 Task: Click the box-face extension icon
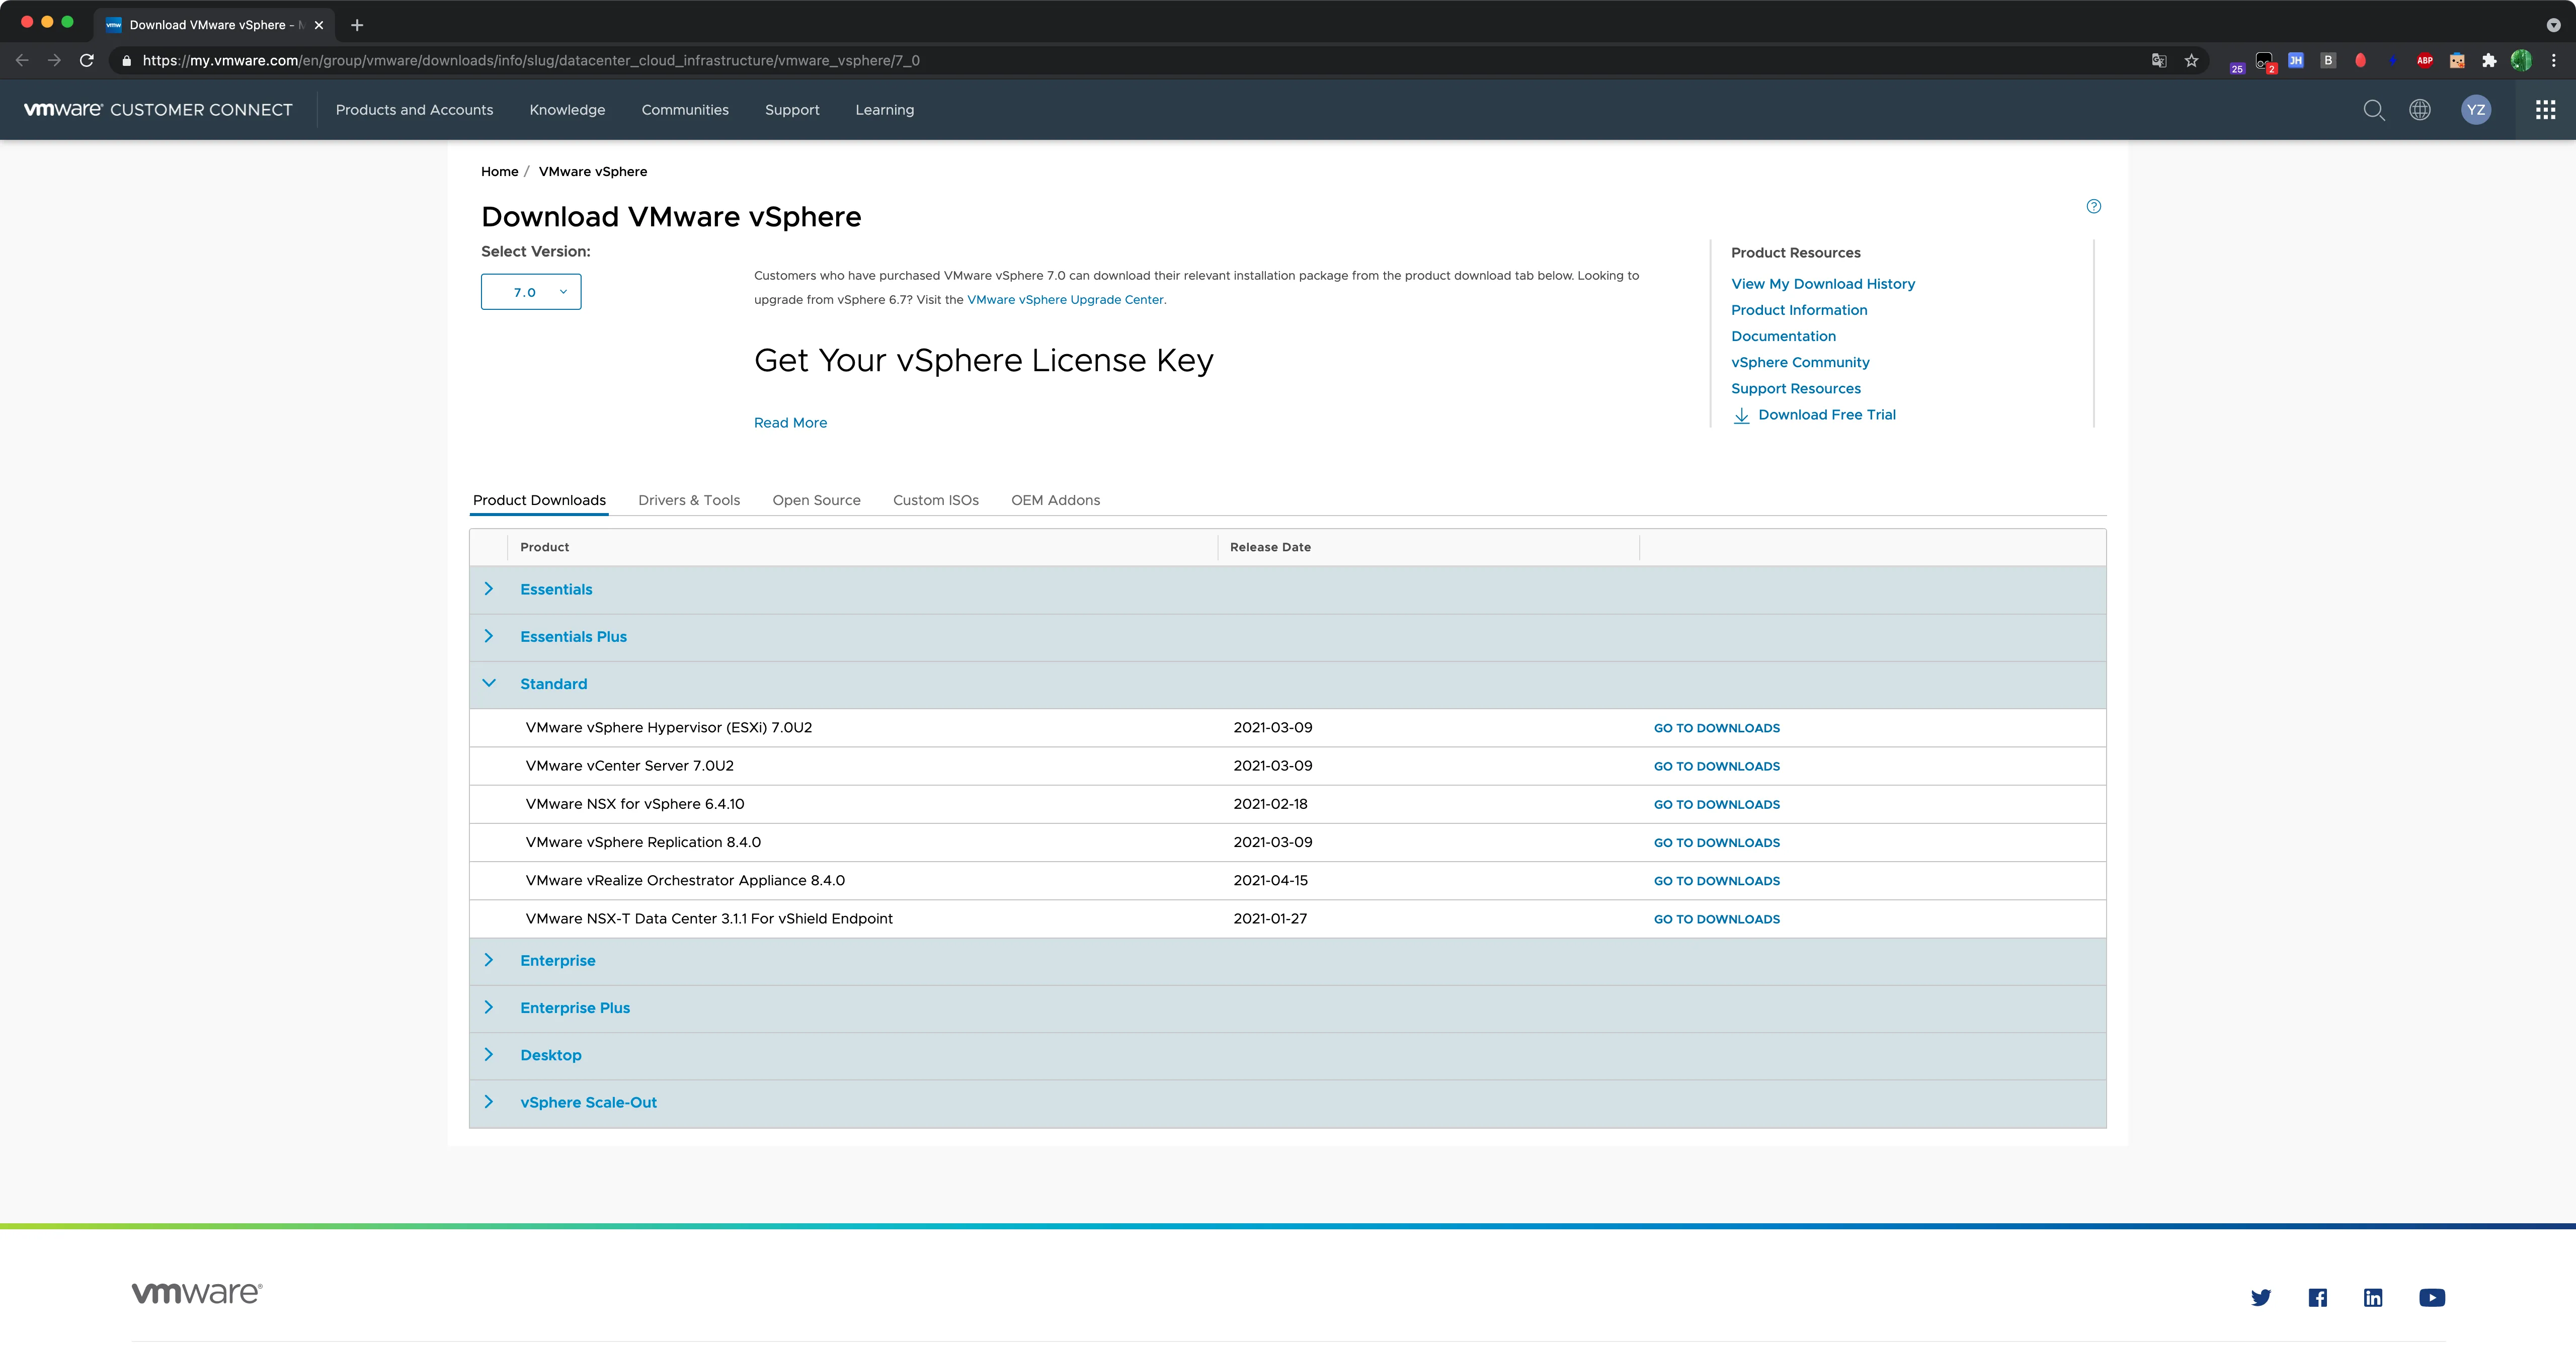click(x=2457, y=60)
